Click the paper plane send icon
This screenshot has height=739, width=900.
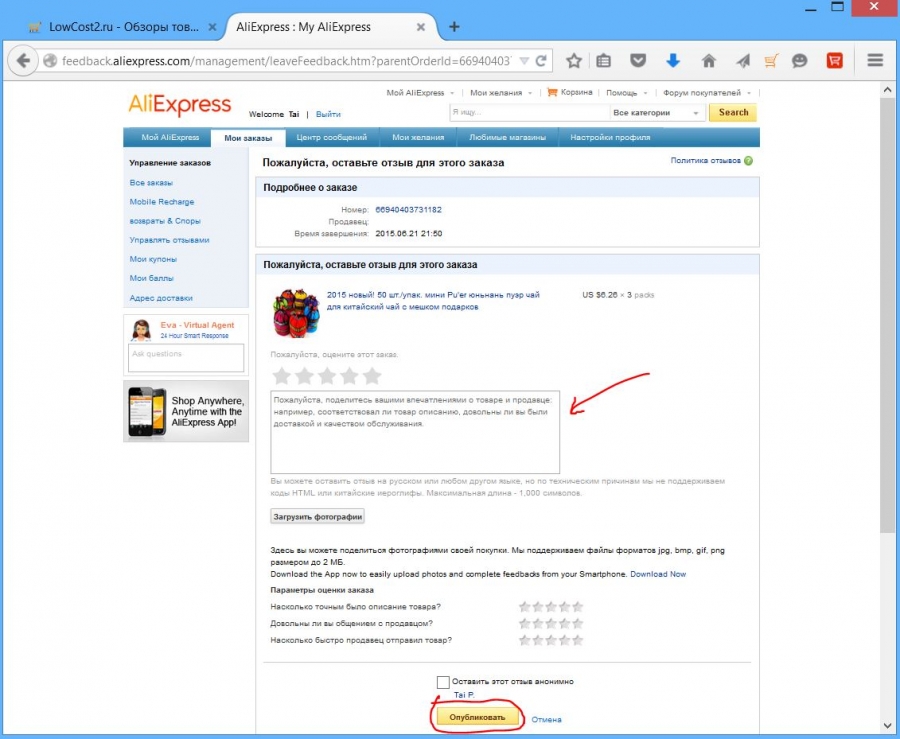pyautogui.click(x=743, y=60)
